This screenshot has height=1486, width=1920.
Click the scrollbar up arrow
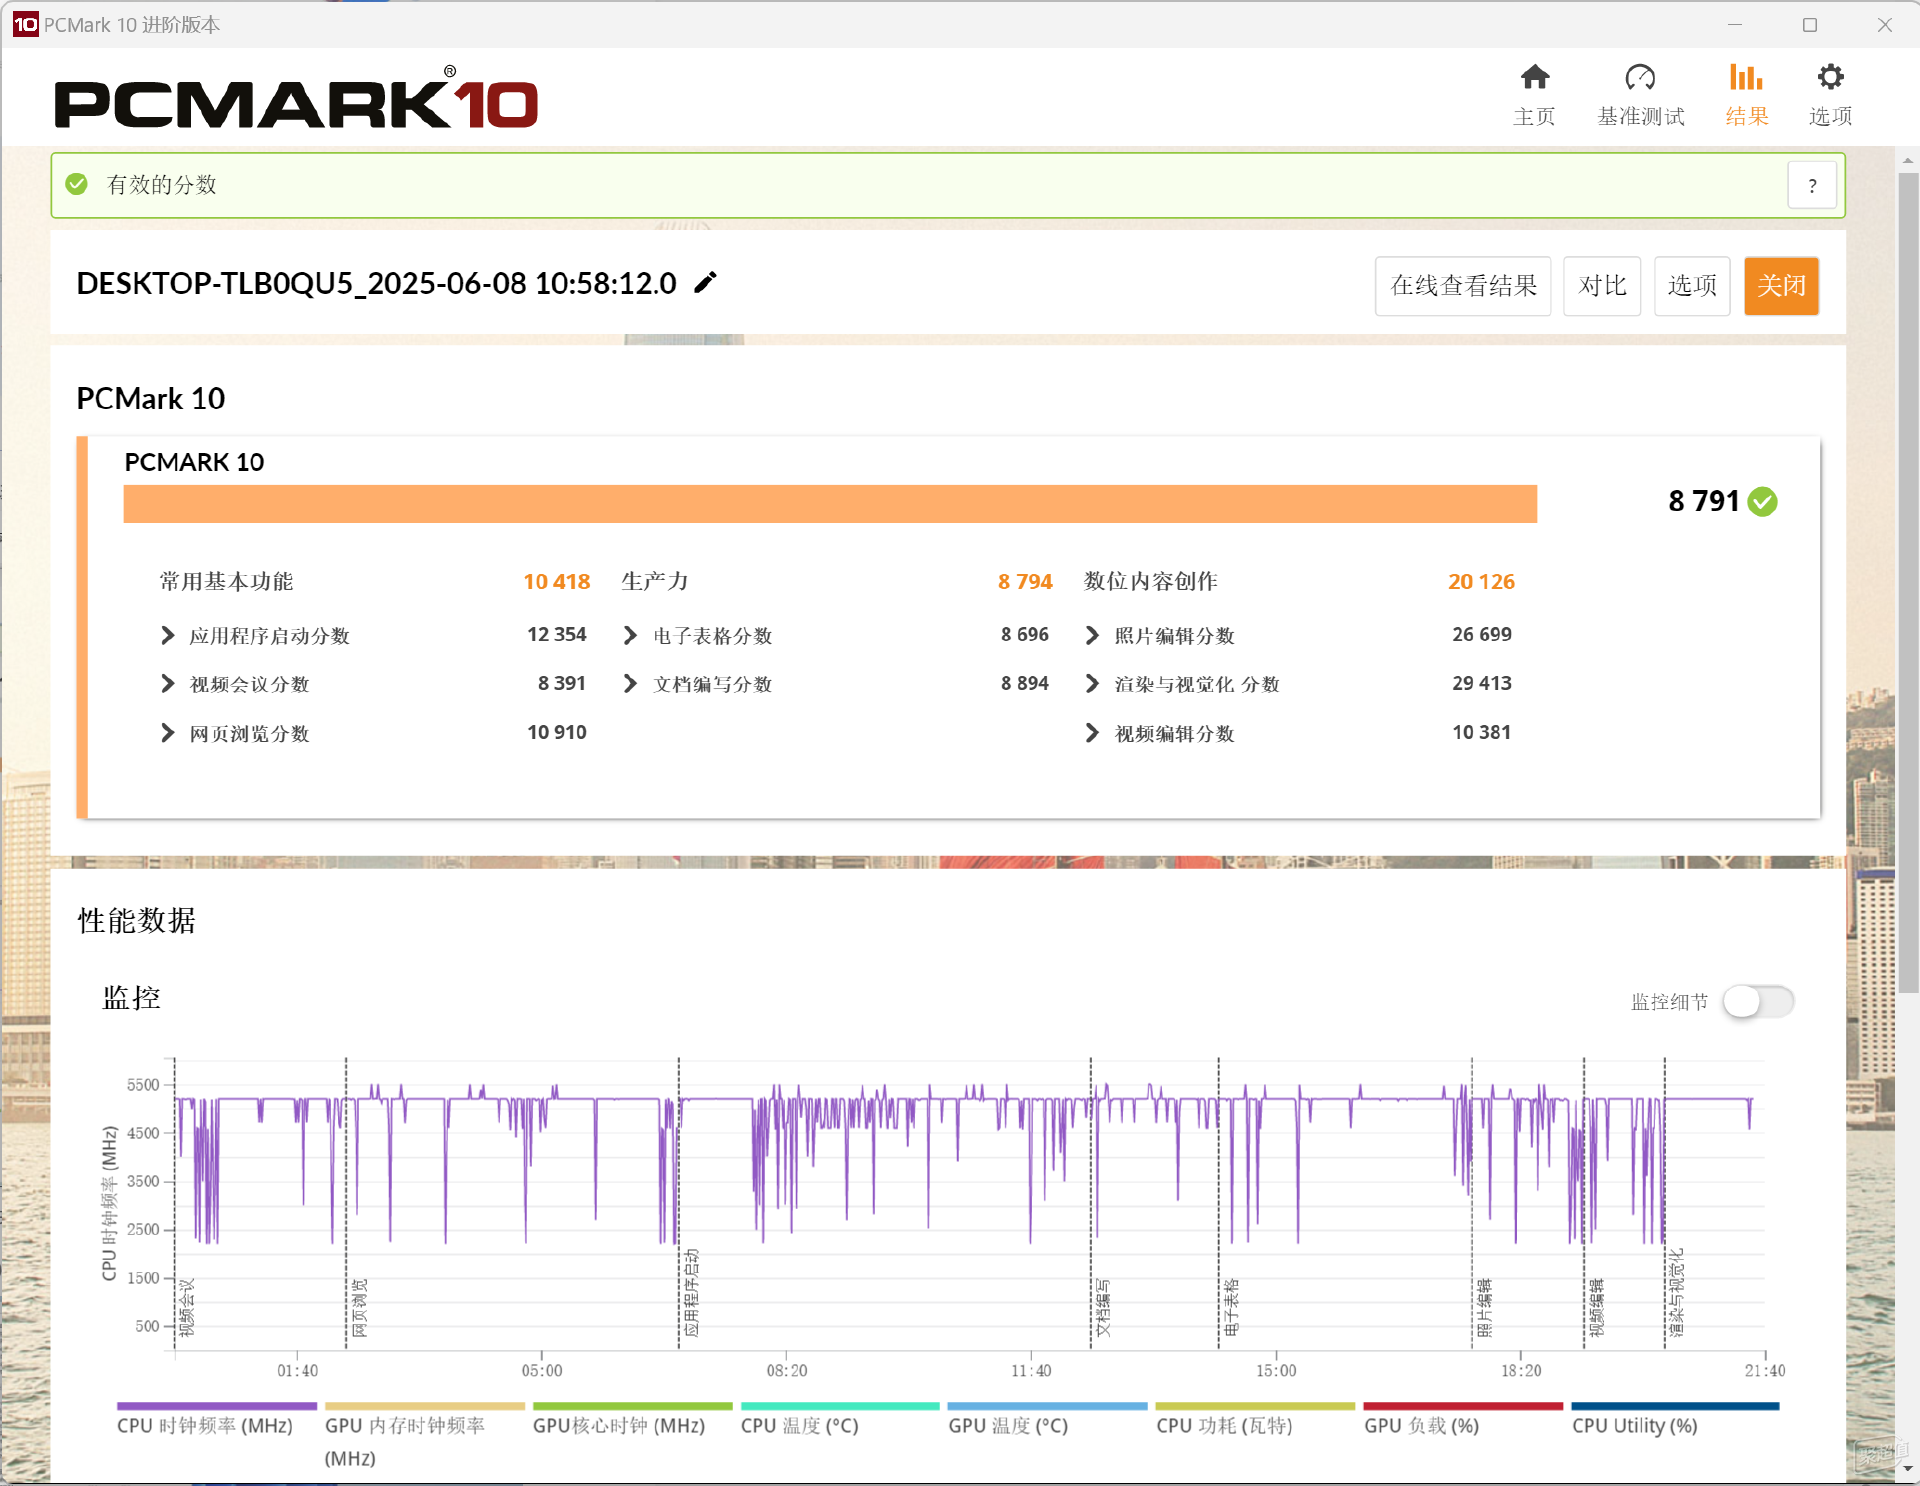[x=1908, y=160]
